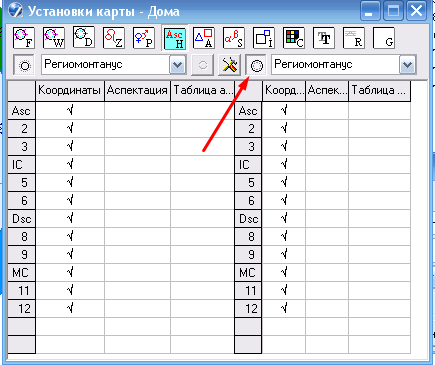Toggle MC coordinates checkmark in right table

[x=284, y=272]
